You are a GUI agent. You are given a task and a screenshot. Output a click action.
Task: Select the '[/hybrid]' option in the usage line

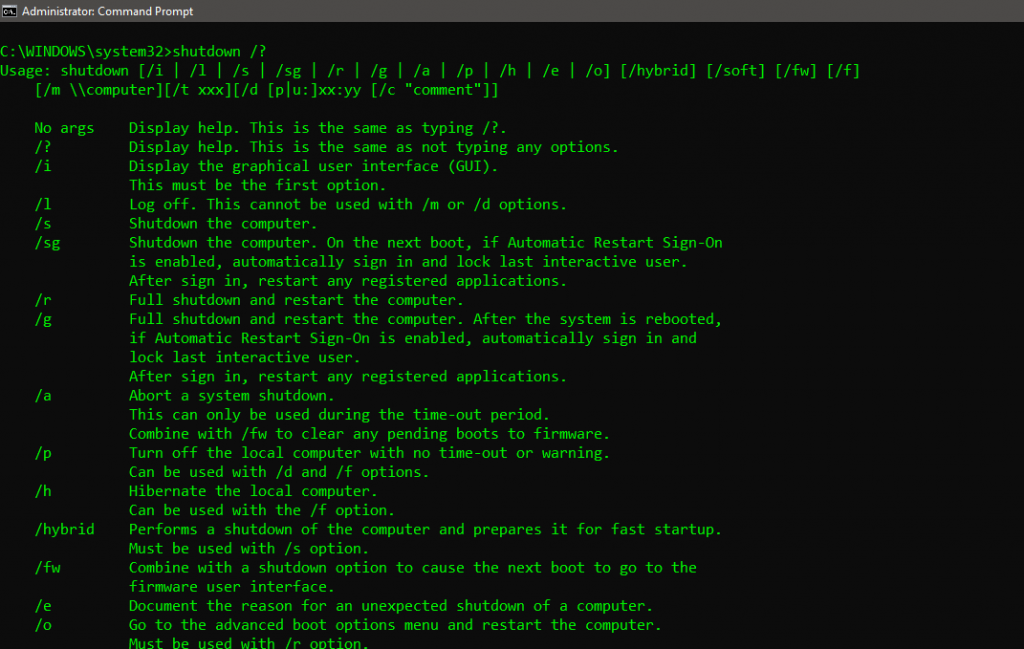658,71
